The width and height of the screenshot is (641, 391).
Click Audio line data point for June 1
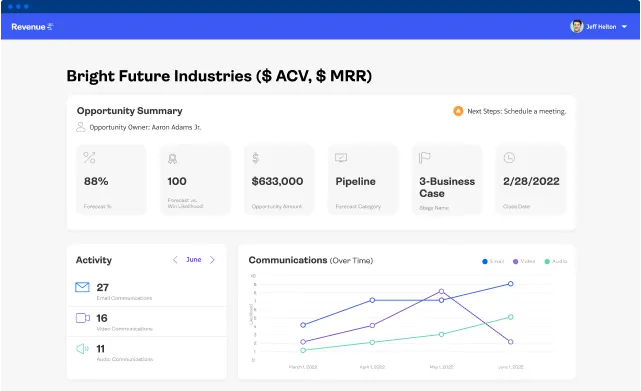pos(511,317)
